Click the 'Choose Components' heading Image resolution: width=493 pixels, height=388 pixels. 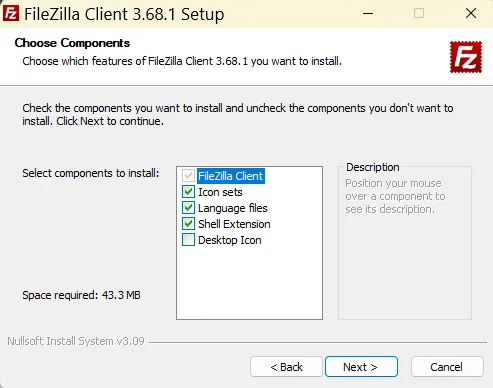point(72,43)
